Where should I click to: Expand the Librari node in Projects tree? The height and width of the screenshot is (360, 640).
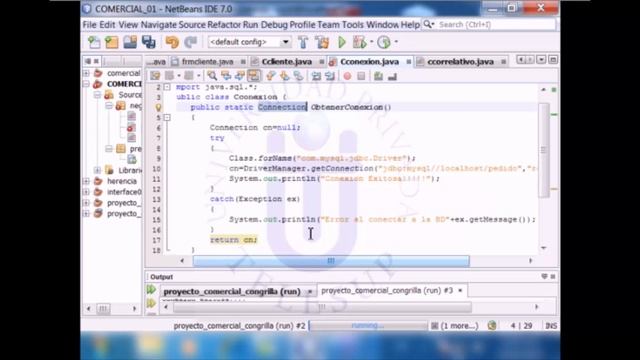pyautogui.click(x=98, y=170)
